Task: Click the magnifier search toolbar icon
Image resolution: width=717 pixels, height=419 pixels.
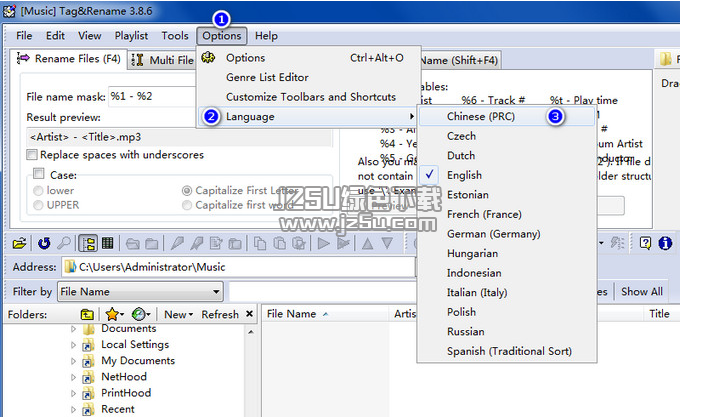Action: pyautogui.click(x=64, y=243)
